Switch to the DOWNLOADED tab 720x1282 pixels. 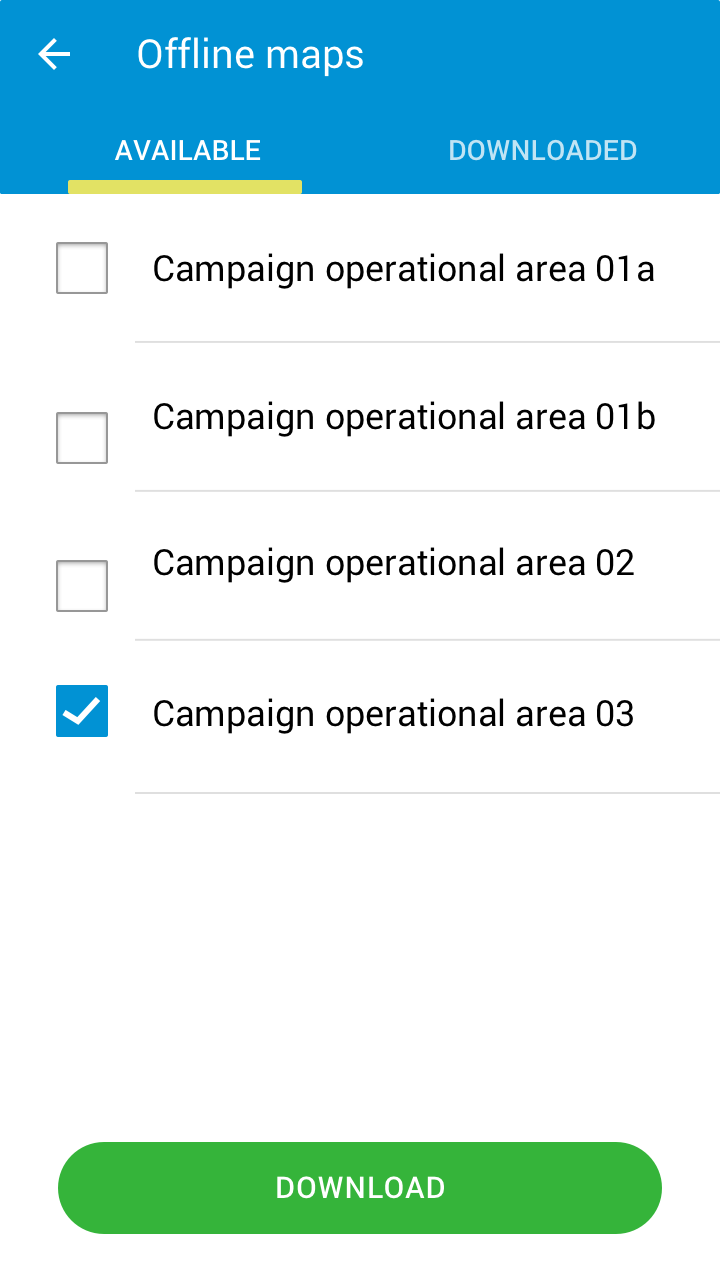click(x=543, y=150)
